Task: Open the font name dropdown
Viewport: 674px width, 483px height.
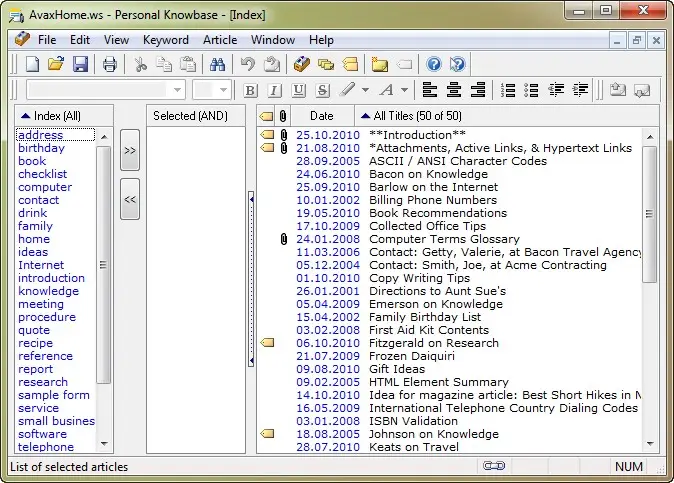Action: pyautogui.click(x=178, y=91)
